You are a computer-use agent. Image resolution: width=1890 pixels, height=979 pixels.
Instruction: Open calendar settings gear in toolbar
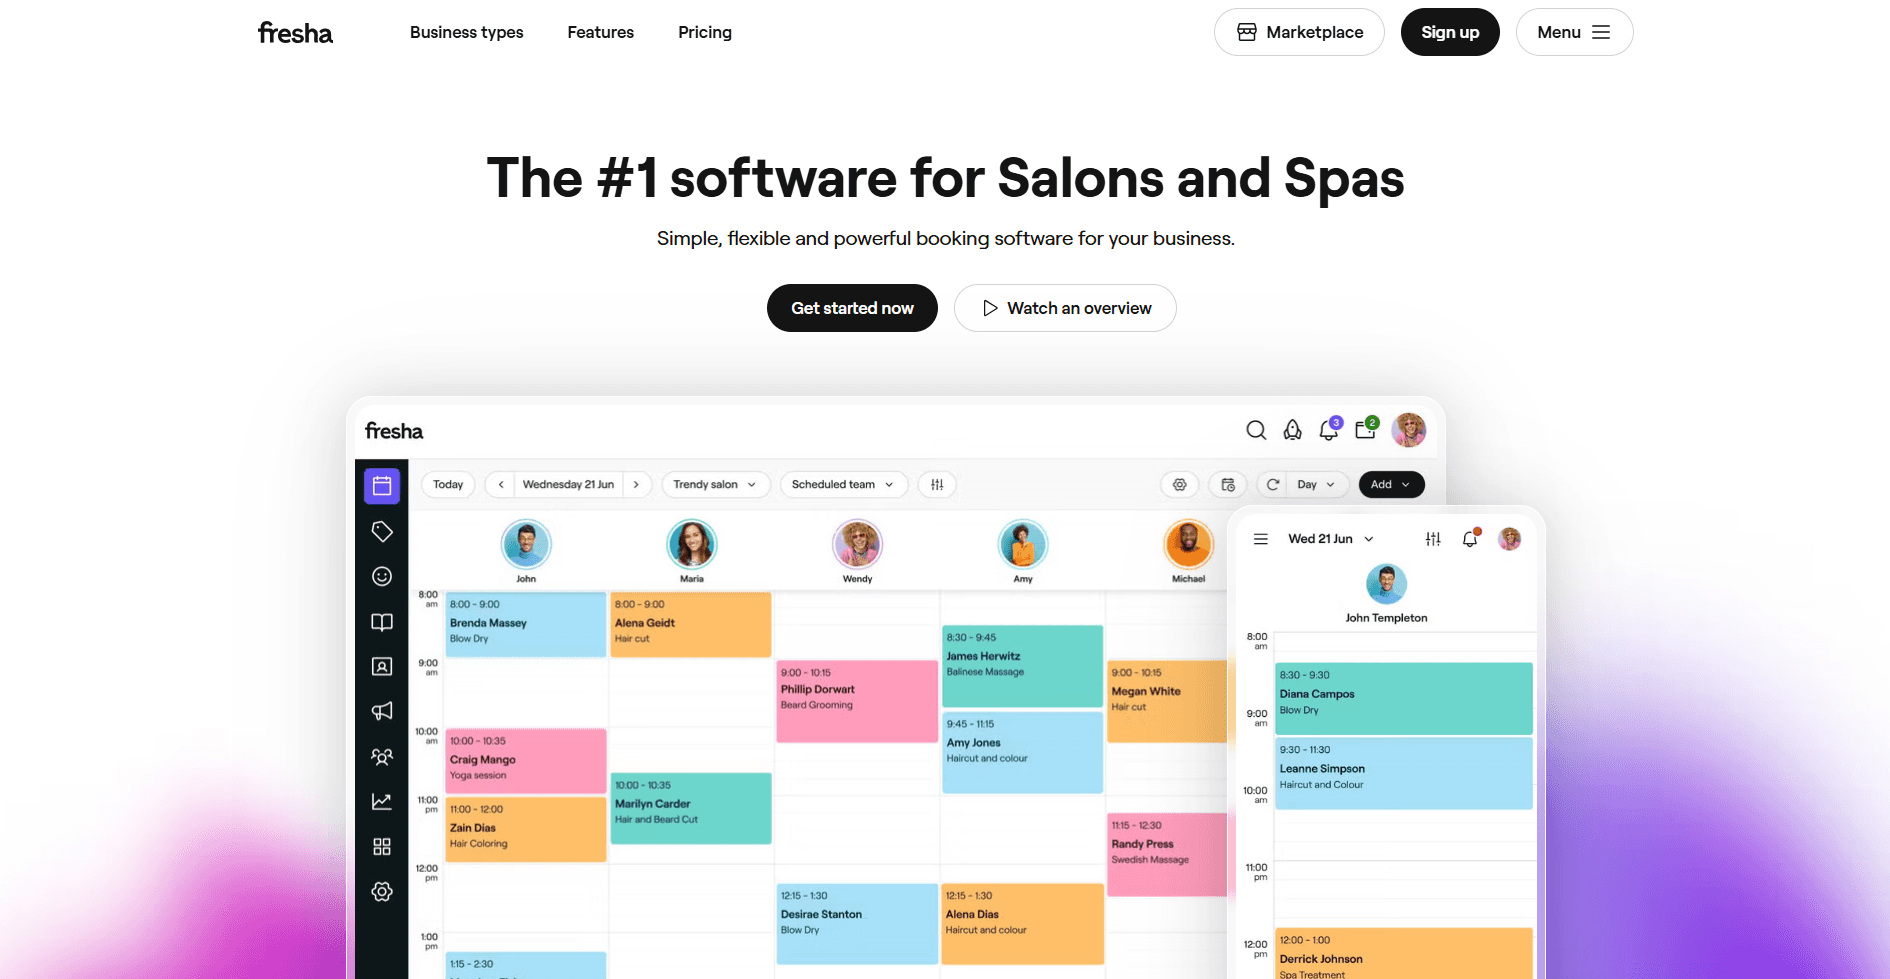click(1180, 485)
